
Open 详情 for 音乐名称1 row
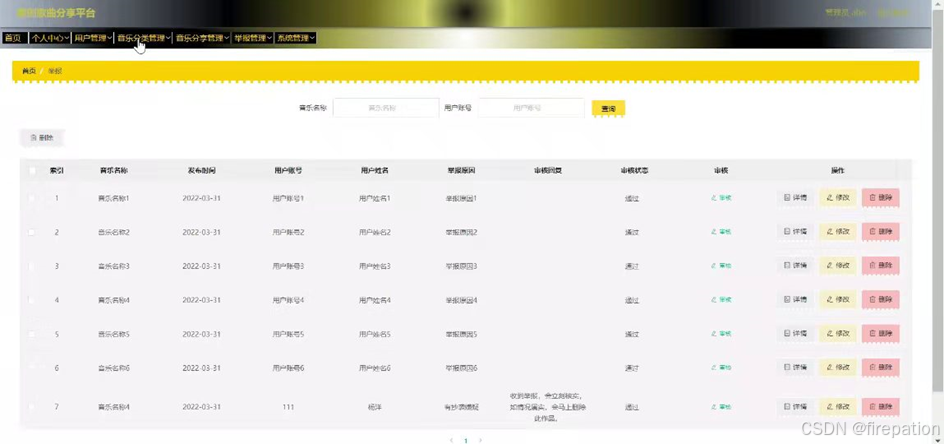(x=795, y=198)
